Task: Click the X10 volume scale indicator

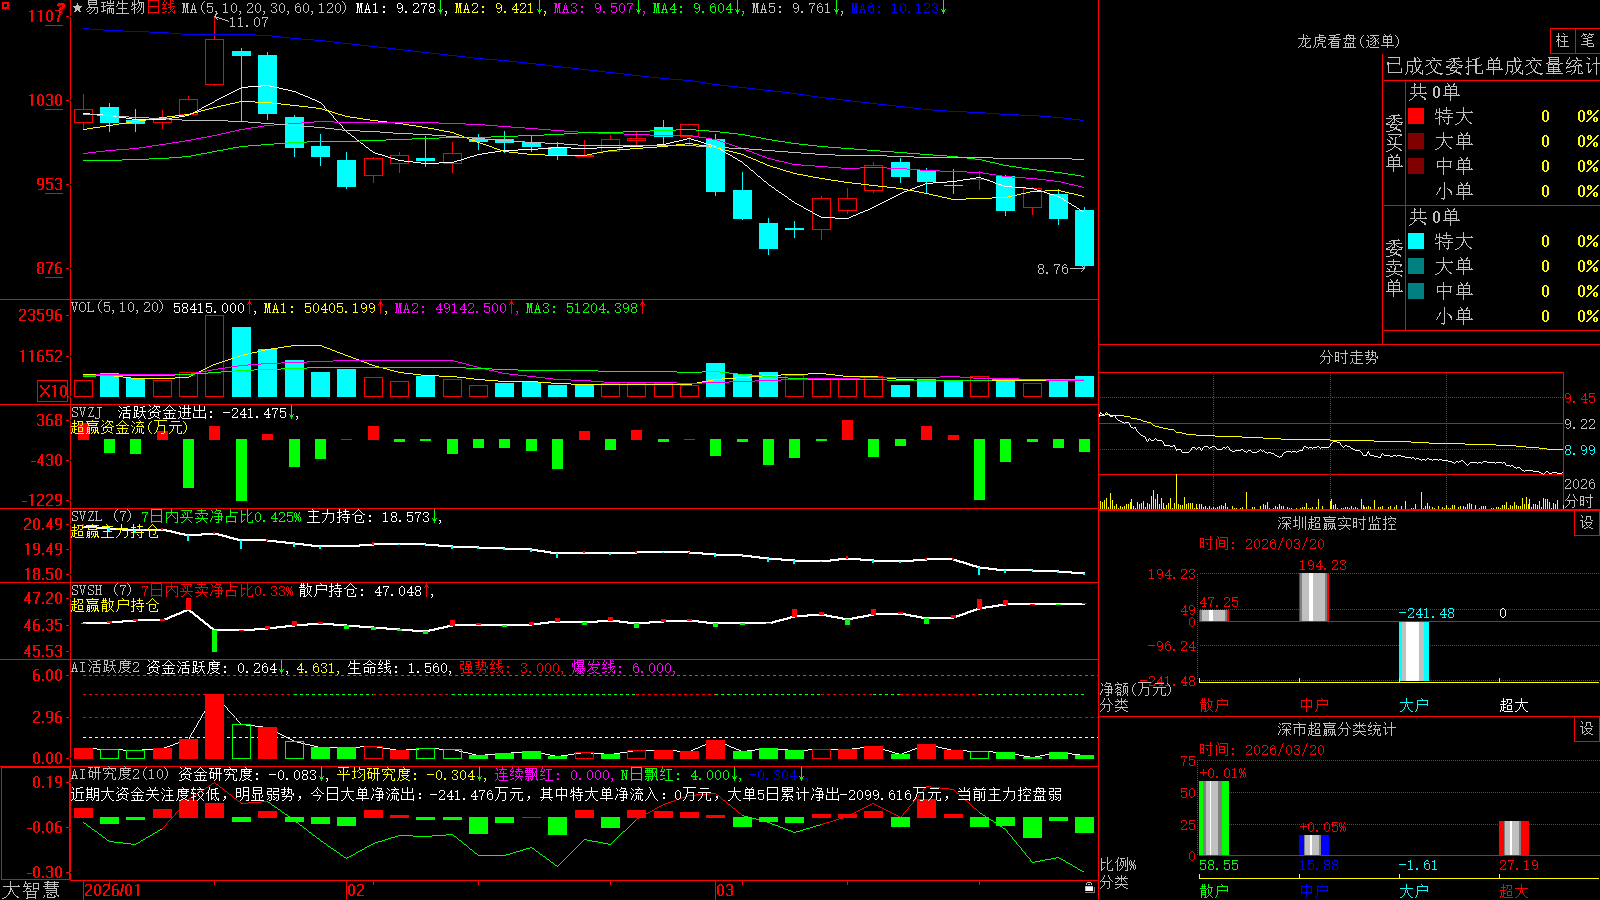Action: (x=53, y=391)
